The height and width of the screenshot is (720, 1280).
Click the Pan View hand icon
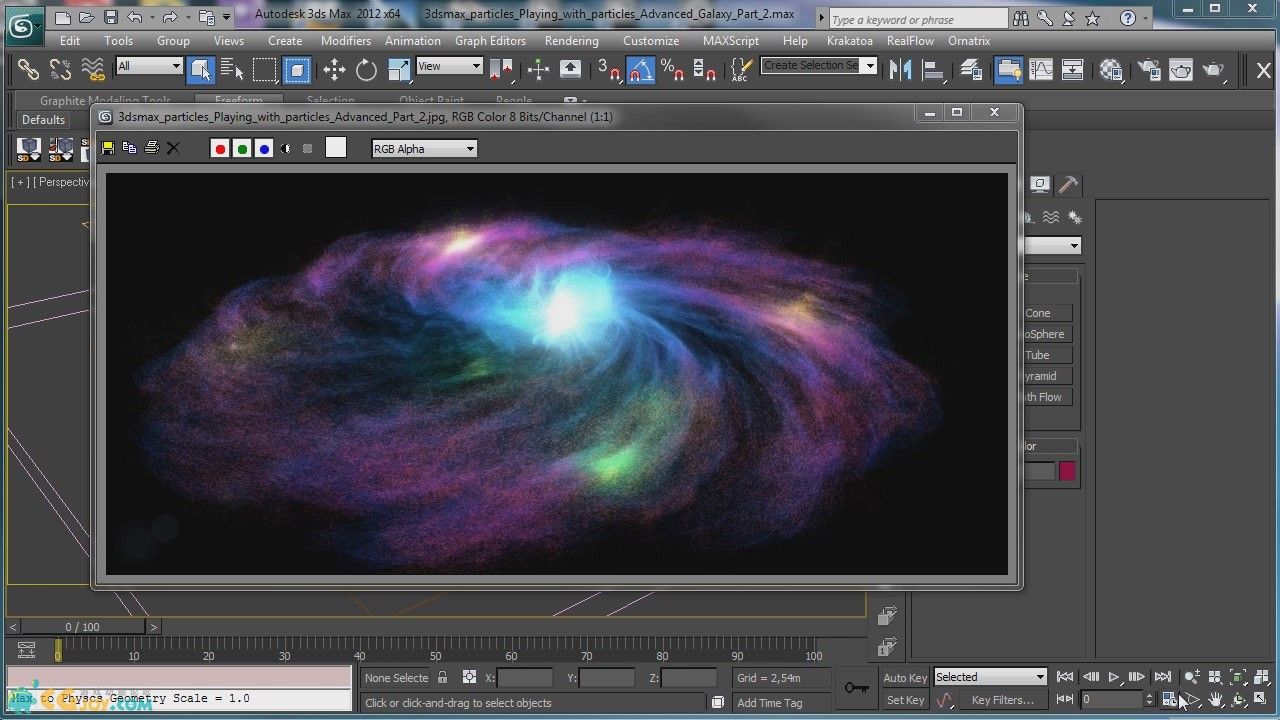point(1215,700)
